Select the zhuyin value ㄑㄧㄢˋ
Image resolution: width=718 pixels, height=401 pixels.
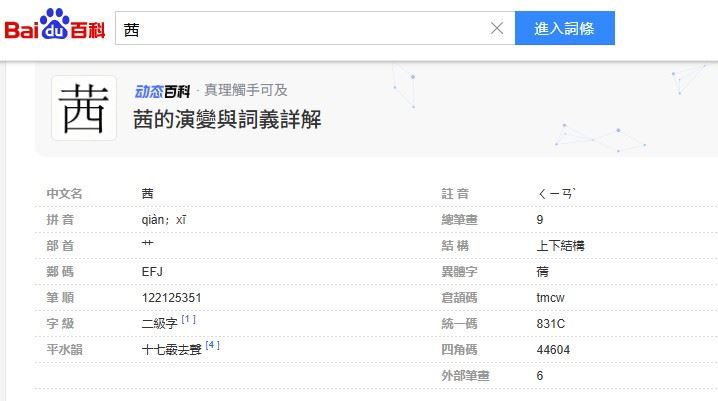click(x=556, y=194)
